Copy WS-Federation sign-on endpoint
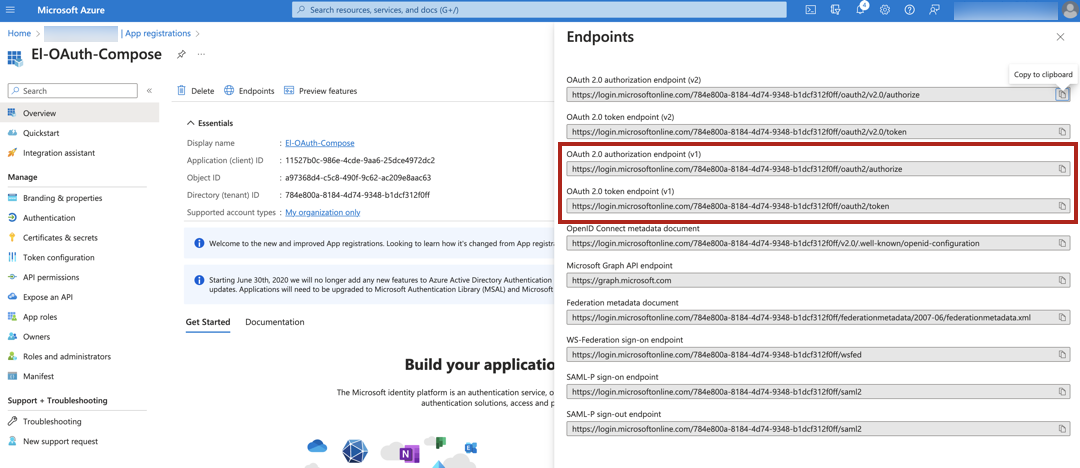Viewport: 1080px width, 468px height. [x=1062, y=354]
